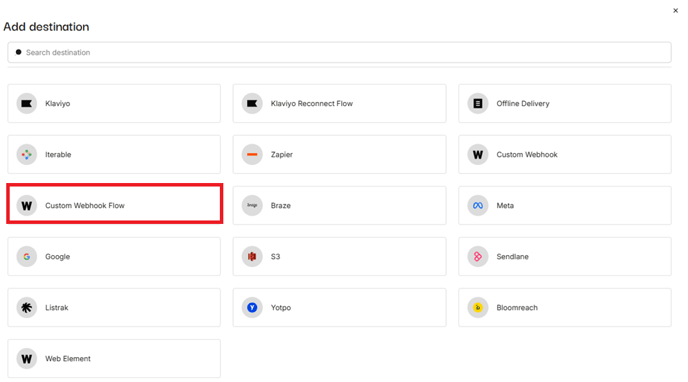Pick the Offline Delivery destination
Image resolution: width=688 pixels, height=382 pixels.
click(x=565, y=104)
